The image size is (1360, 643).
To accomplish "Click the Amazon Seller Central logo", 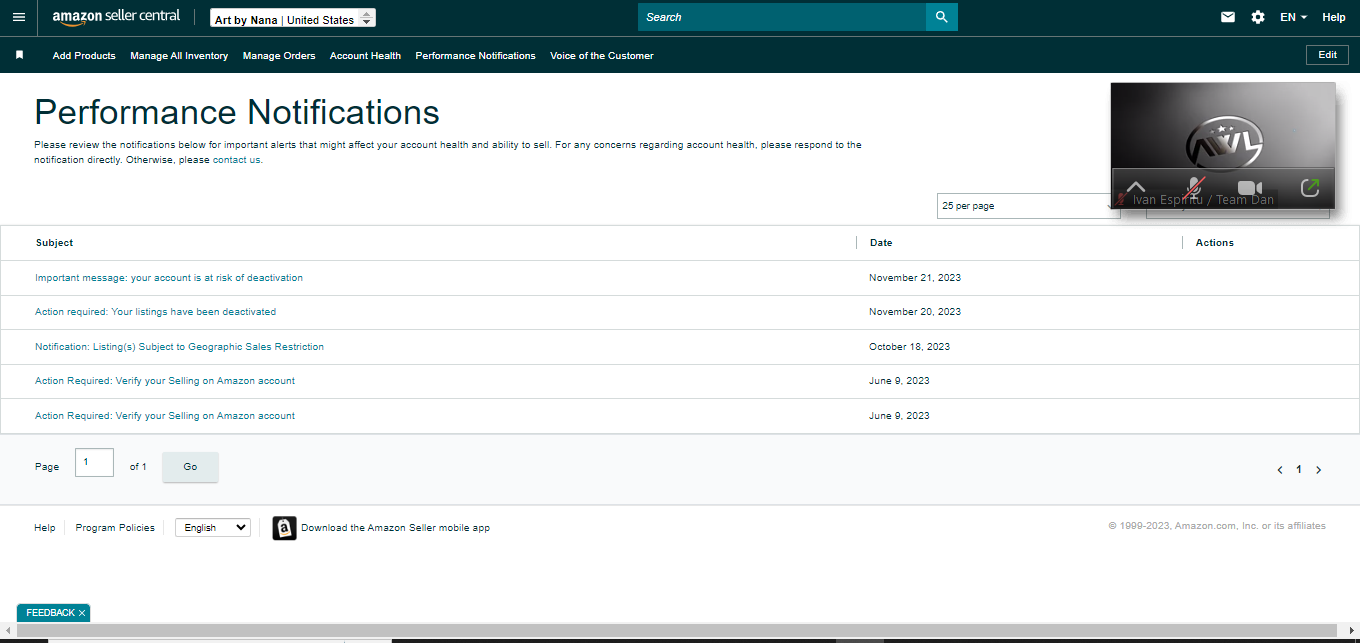I will (116, 17).
